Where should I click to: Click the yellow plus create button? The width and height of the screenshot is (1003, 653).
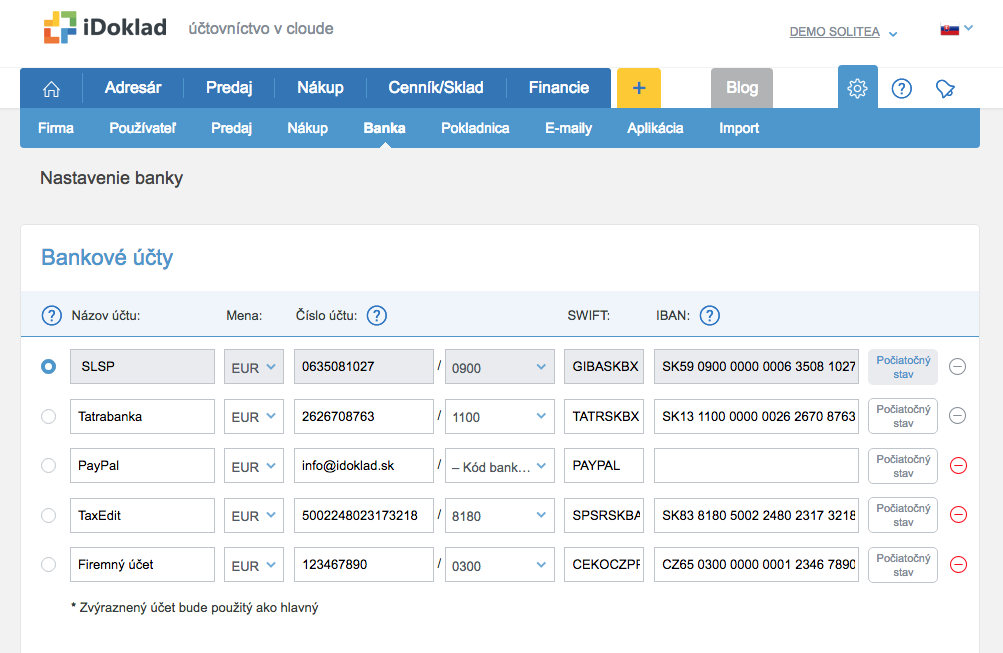(639, 88)
